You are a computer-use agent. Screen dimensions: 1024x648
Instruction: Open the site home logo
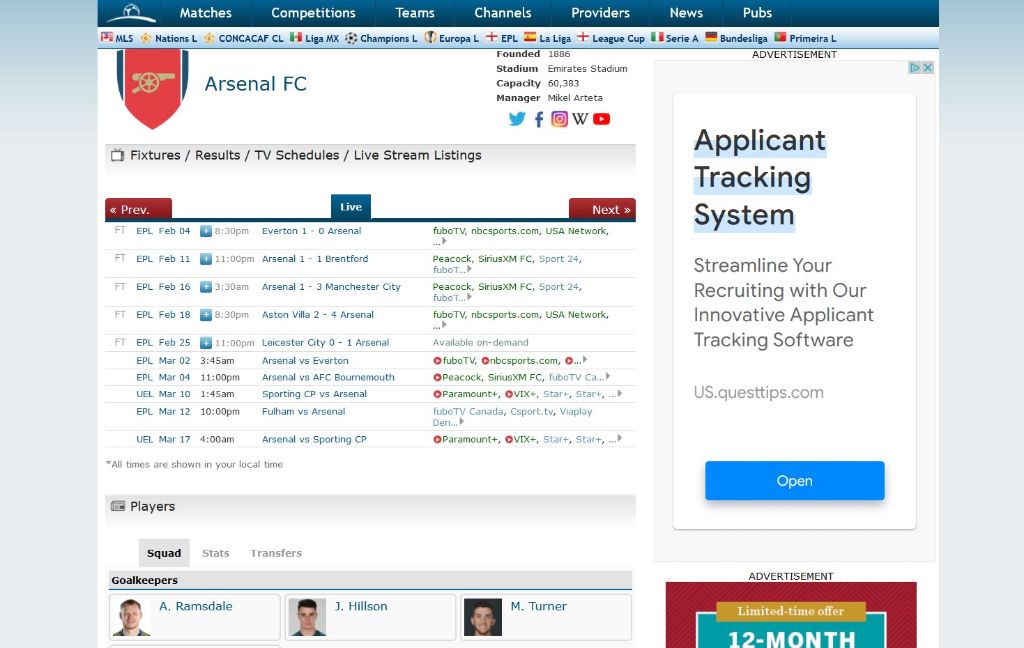(131, 12)
